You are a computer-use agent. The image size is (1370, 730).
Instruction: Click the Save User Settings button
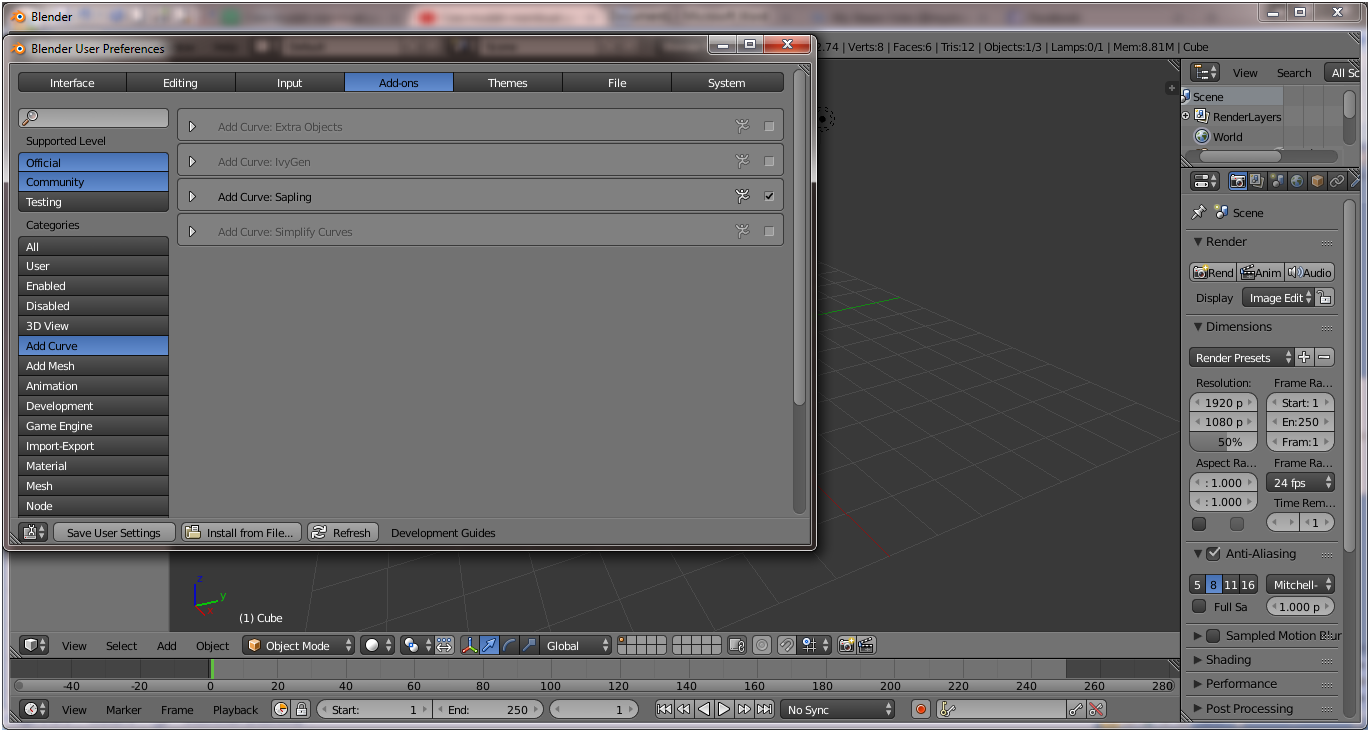click(x=114, y=532)
